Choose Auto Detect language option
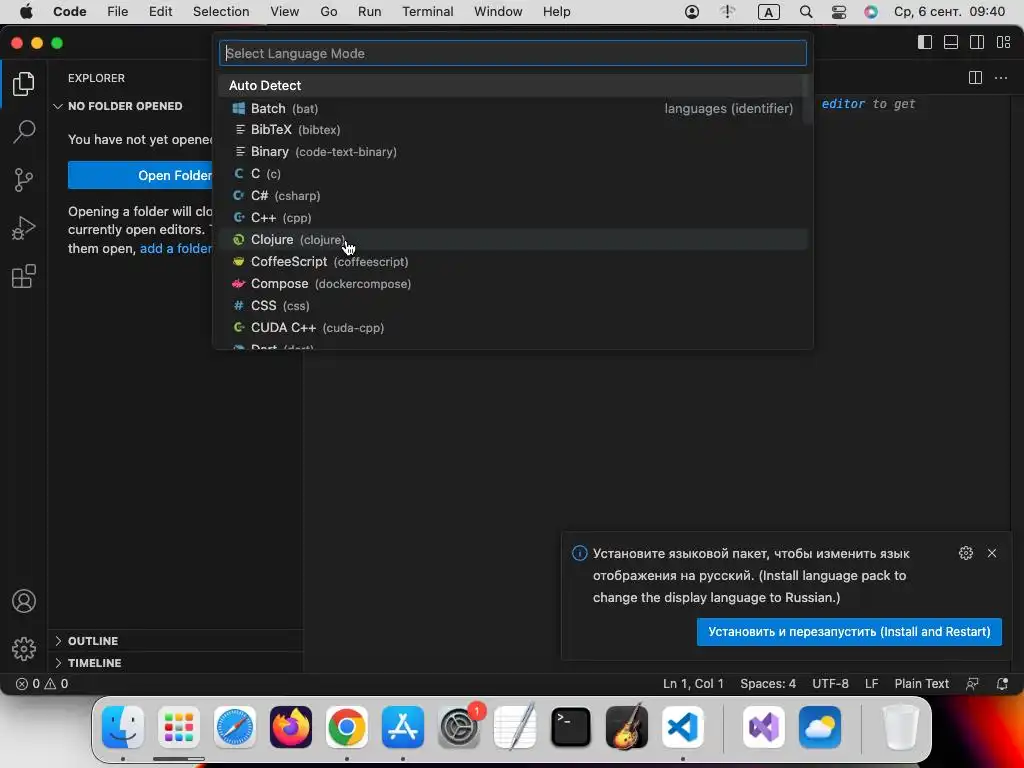 tap(512, 86)
